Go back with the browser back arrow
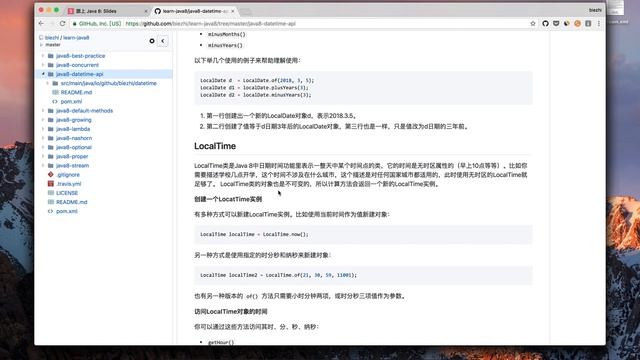The image size is (640, 360). pos(41,24)
